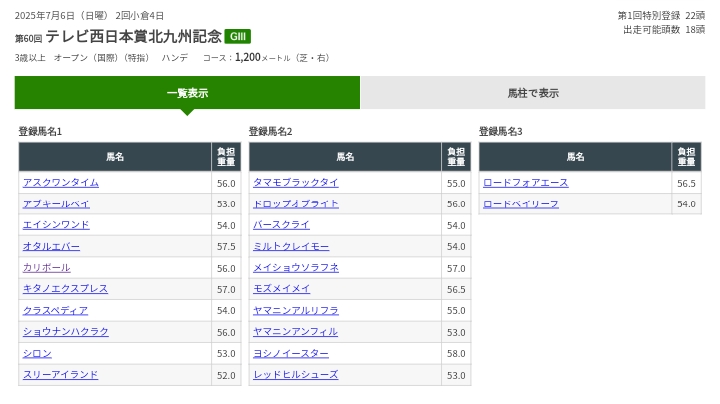Open the メイショウソラフネ horse page

point(296,268)
